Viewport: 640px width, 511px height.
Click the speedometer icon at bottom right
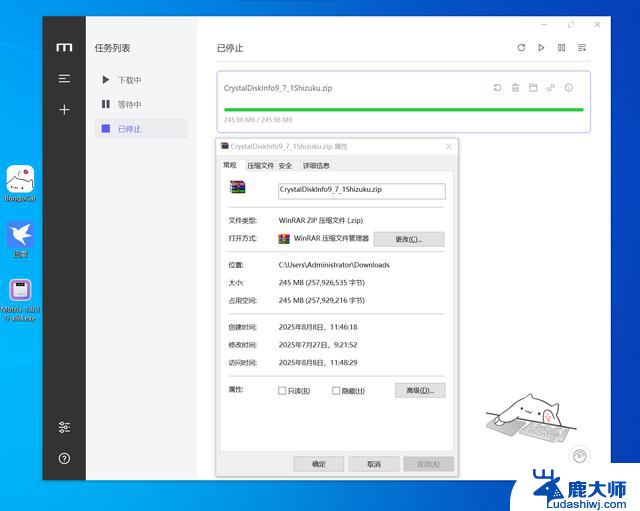580,456
